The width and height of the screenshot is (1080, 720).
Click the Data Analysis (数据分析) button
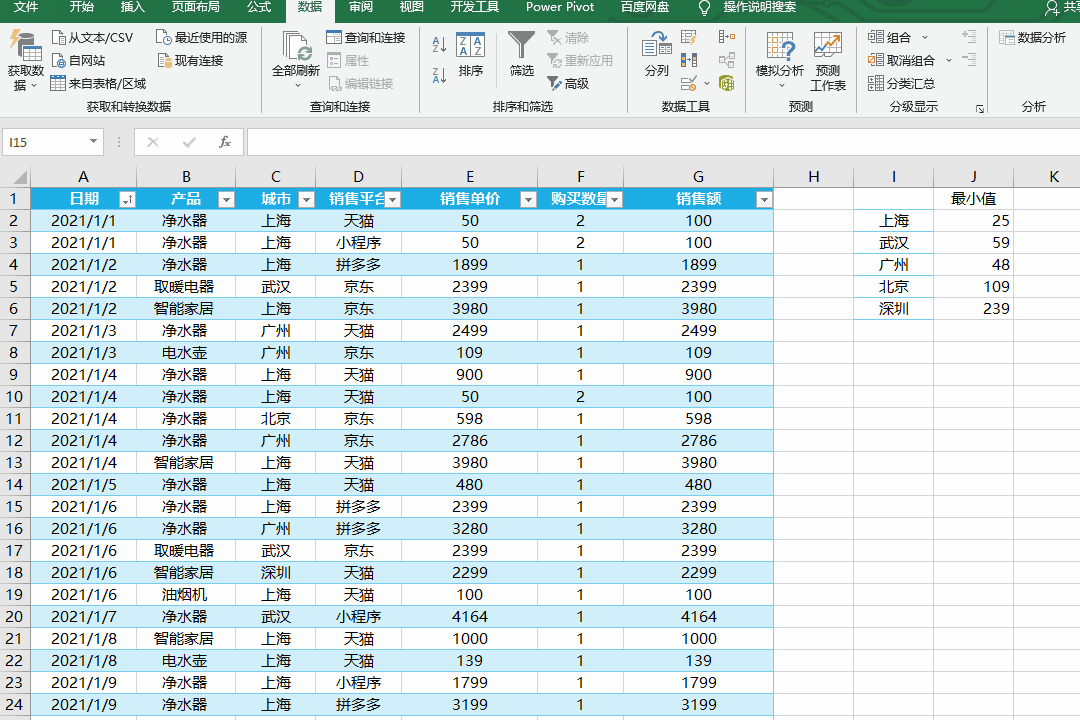(x=1033, y=37)
